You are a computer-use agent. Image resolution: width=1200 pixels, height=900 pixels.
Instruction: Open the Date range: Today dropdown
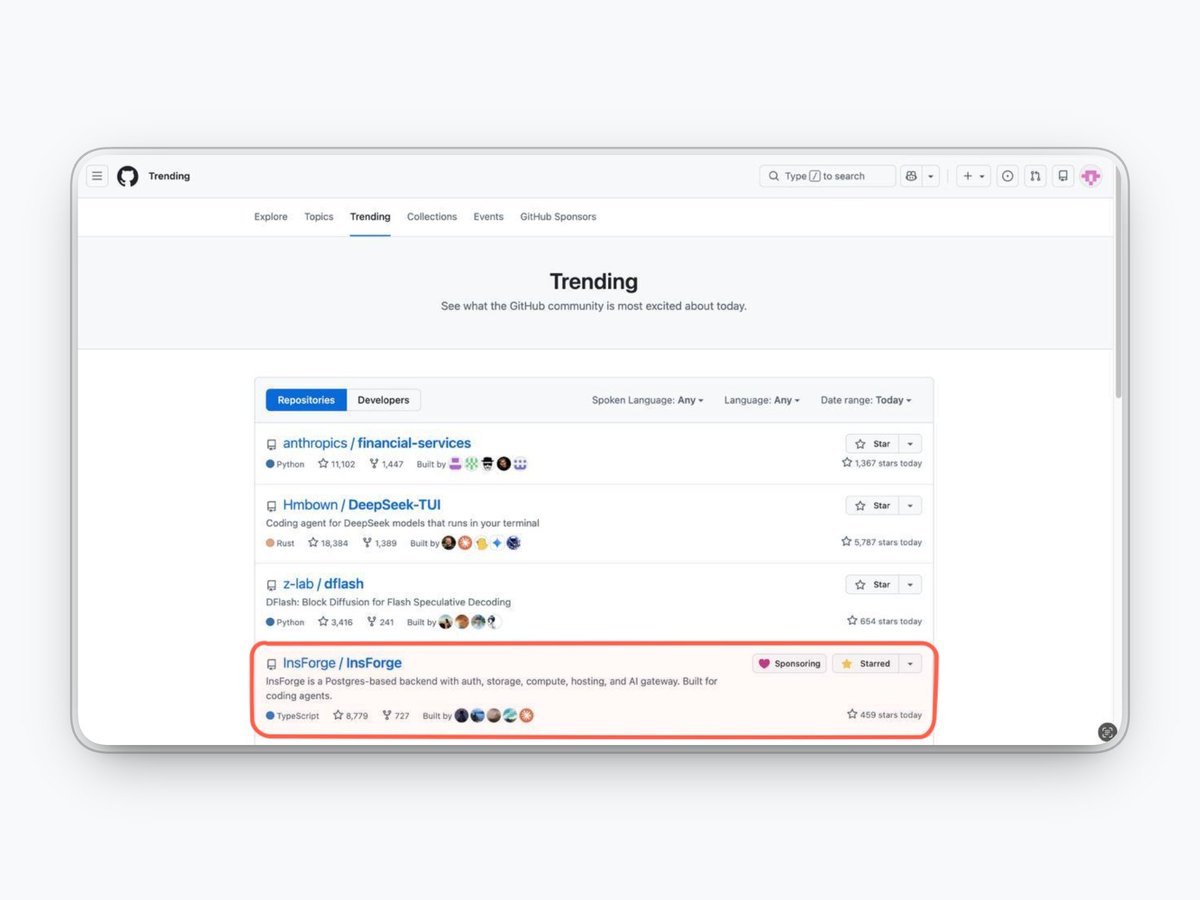pos(866,400)
